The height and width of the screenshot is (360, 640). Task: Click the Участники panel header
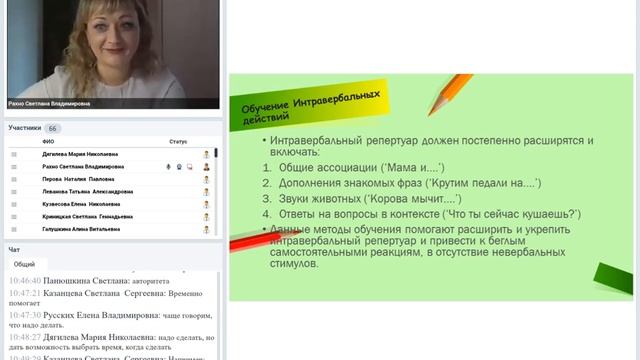(x=25, y=128)
